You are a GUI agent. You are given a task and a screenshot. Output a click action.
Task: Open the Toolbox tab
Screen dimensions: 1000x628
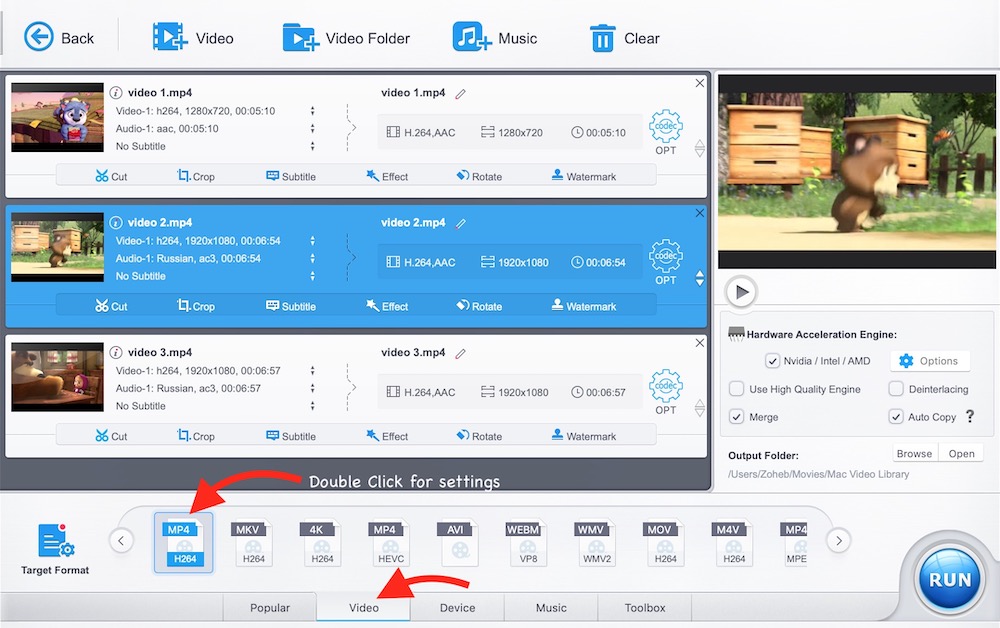tap(644, 607)
